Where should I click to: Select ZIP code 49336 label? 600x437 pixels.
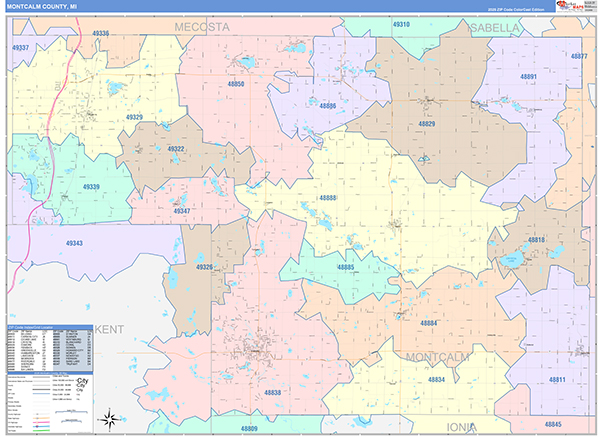[x=101, y=33]
